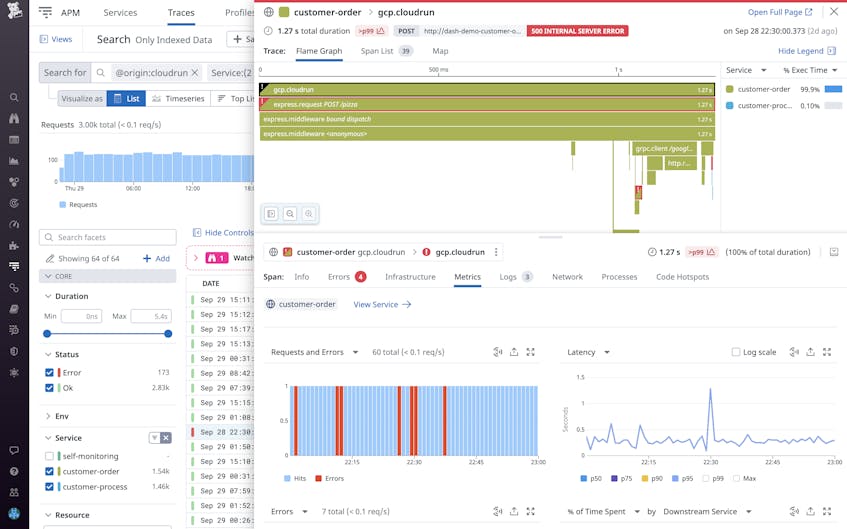
Task: Click the sidebar dashboards chart icon
Action: (14, 160)
